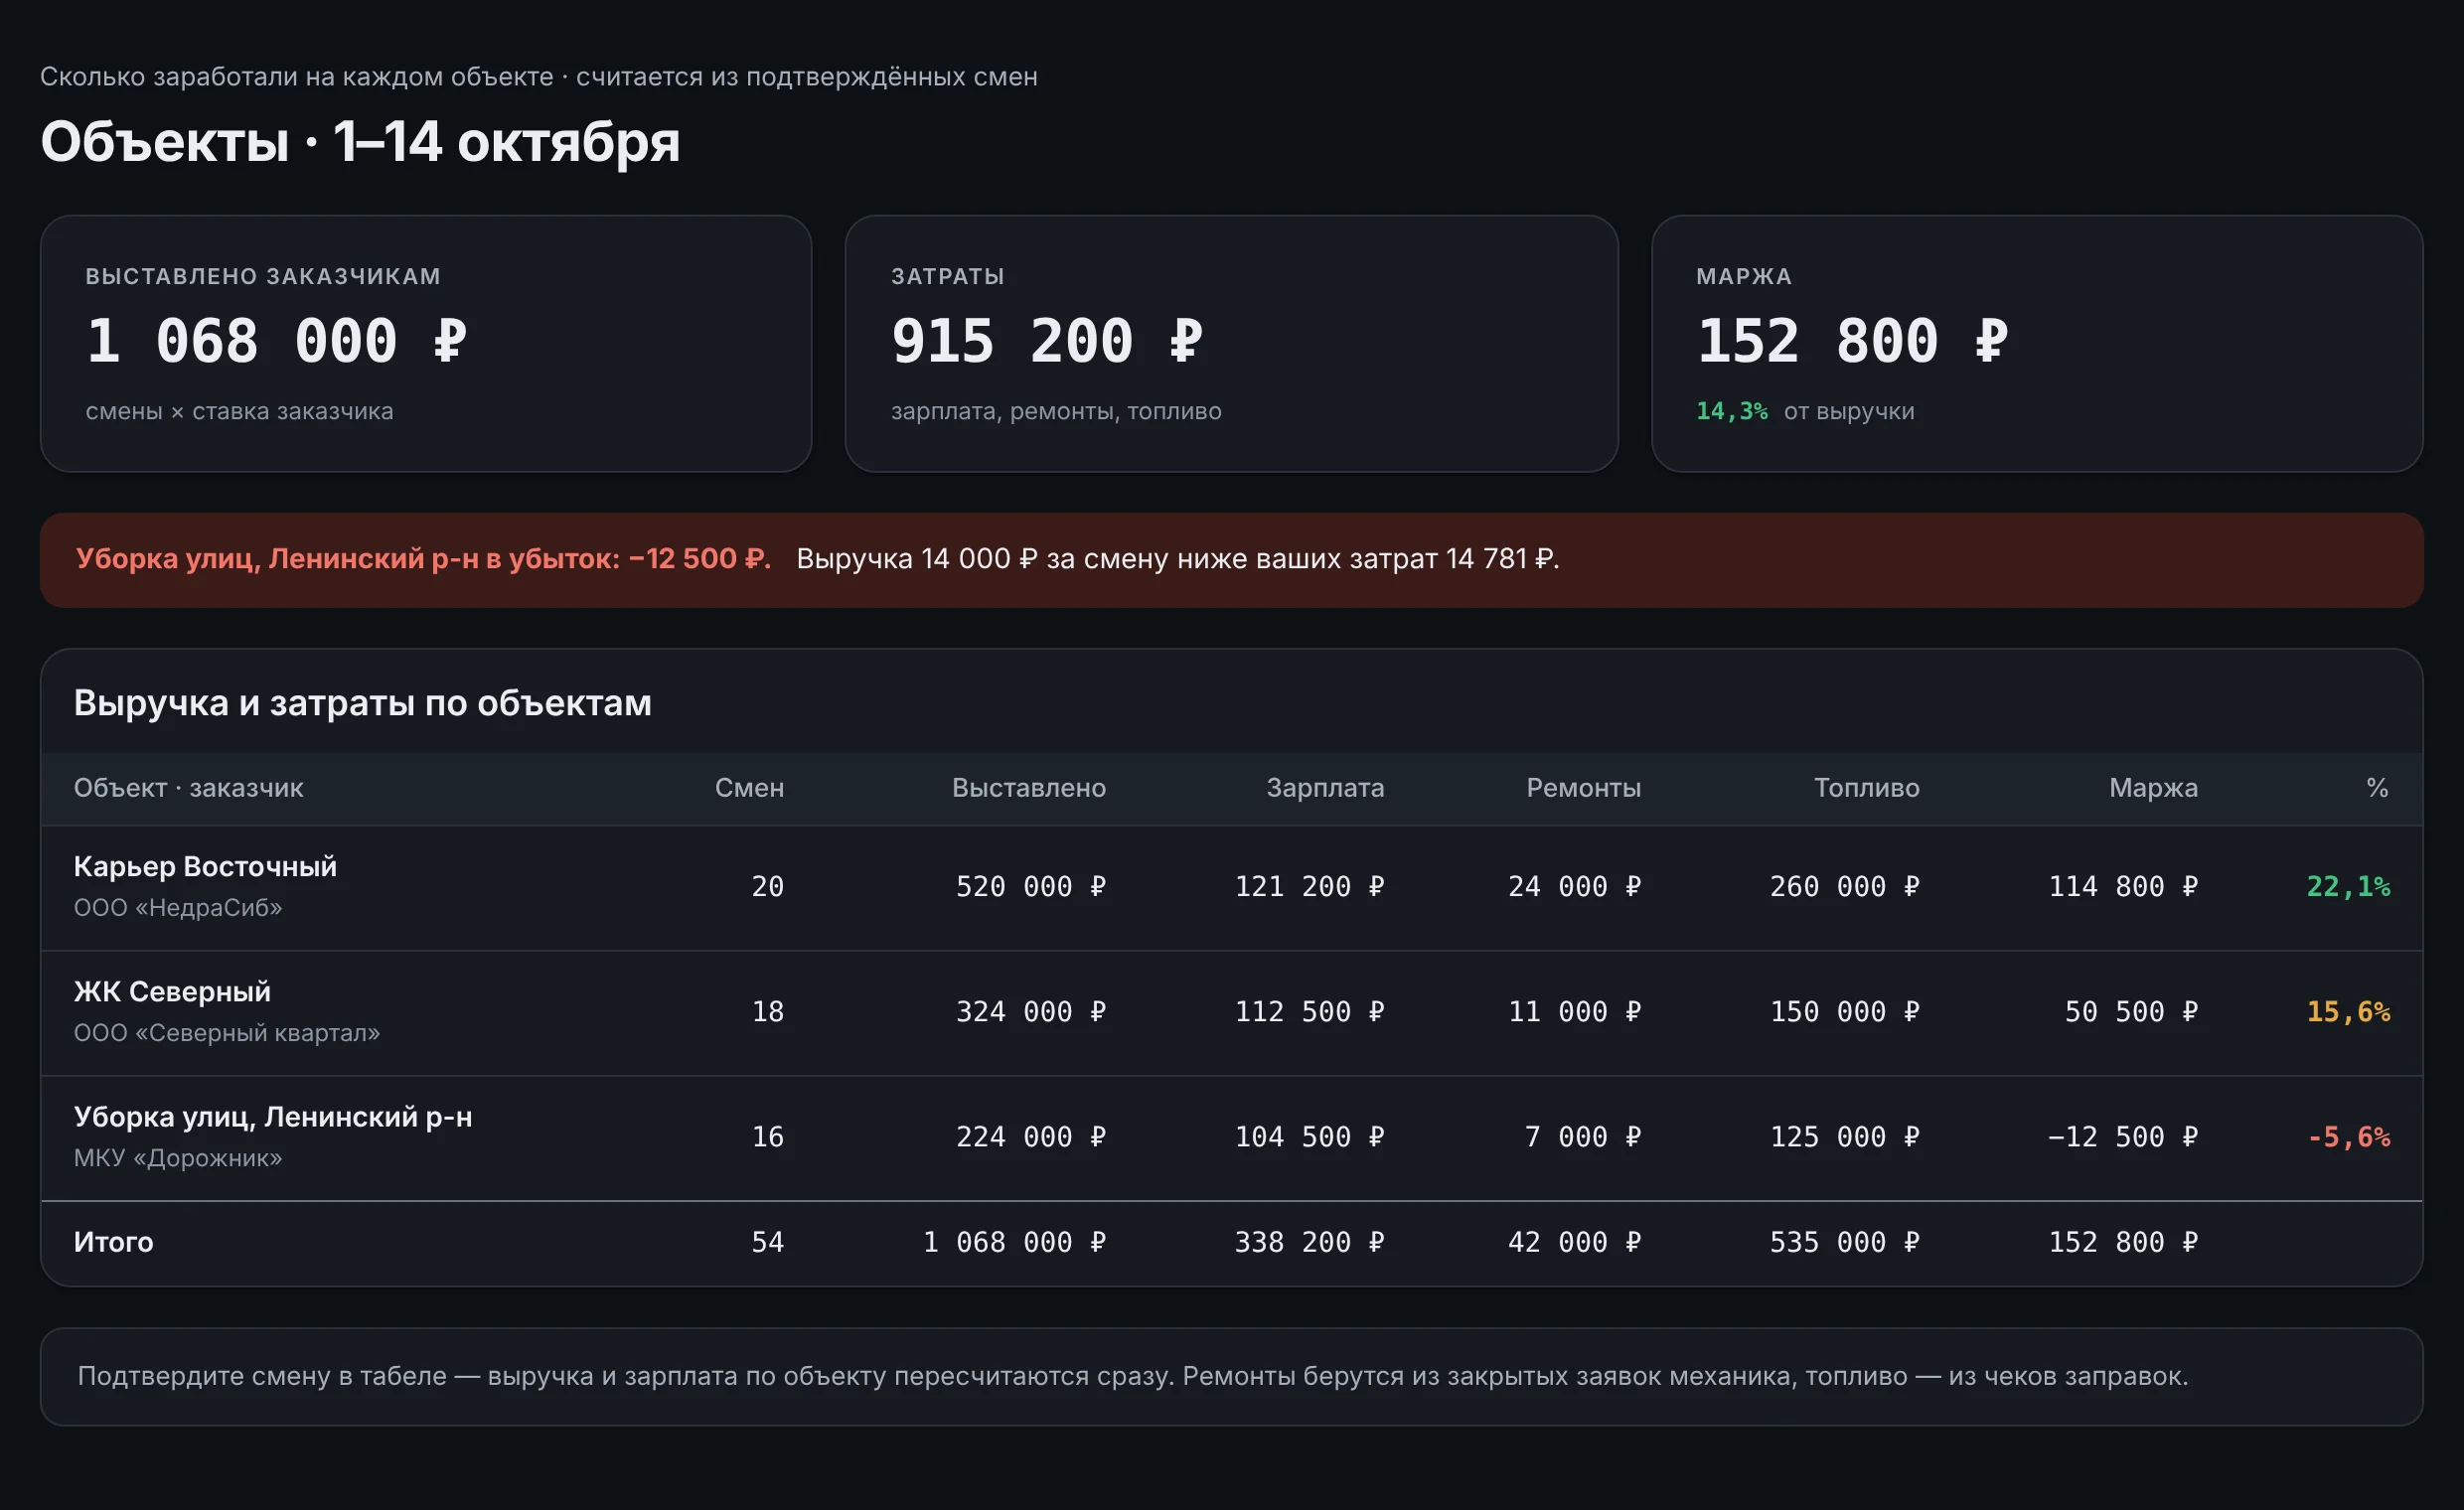Click the red margin percent -5,6%
The image size is (2464, 1510).
tap(2348, 1137)
